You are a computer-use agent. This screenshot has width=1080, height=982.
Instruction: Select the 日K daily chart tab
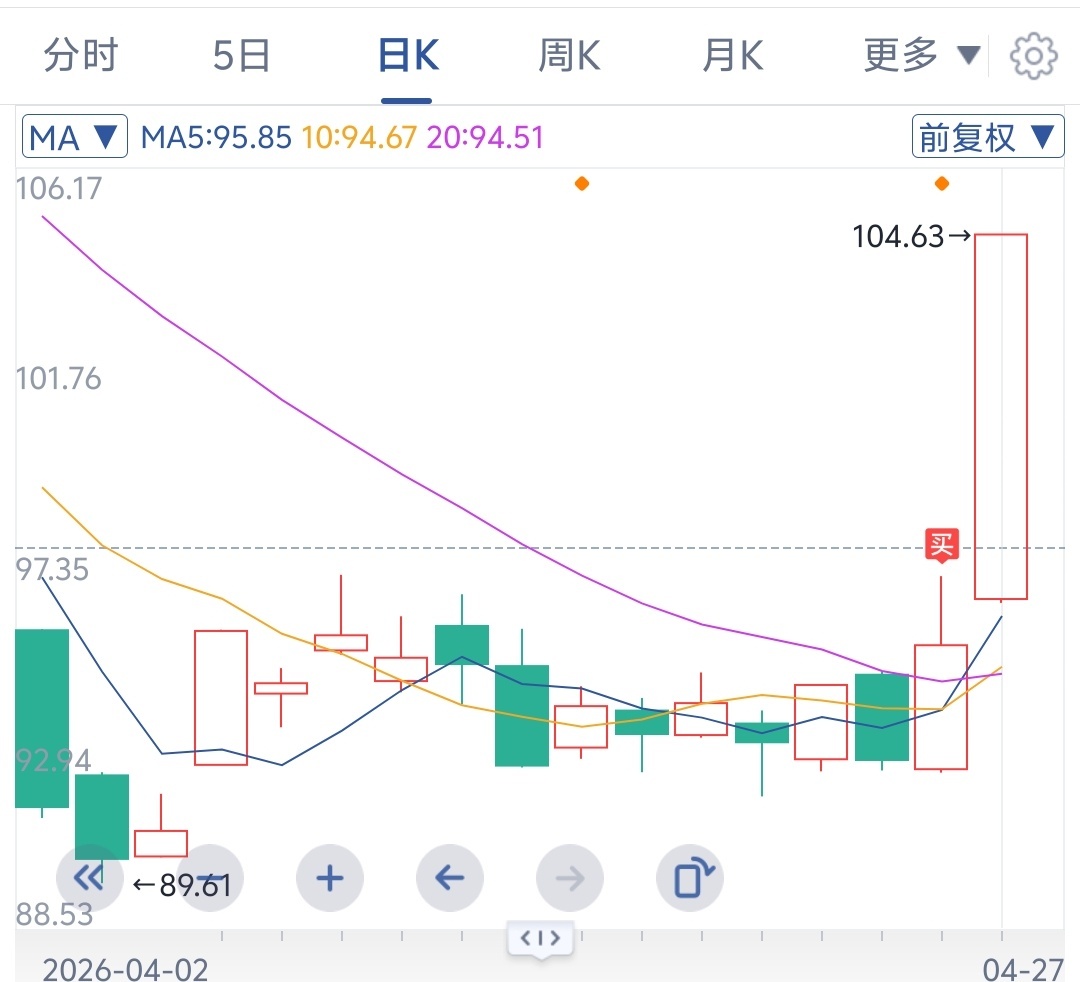tap(407, 56)
